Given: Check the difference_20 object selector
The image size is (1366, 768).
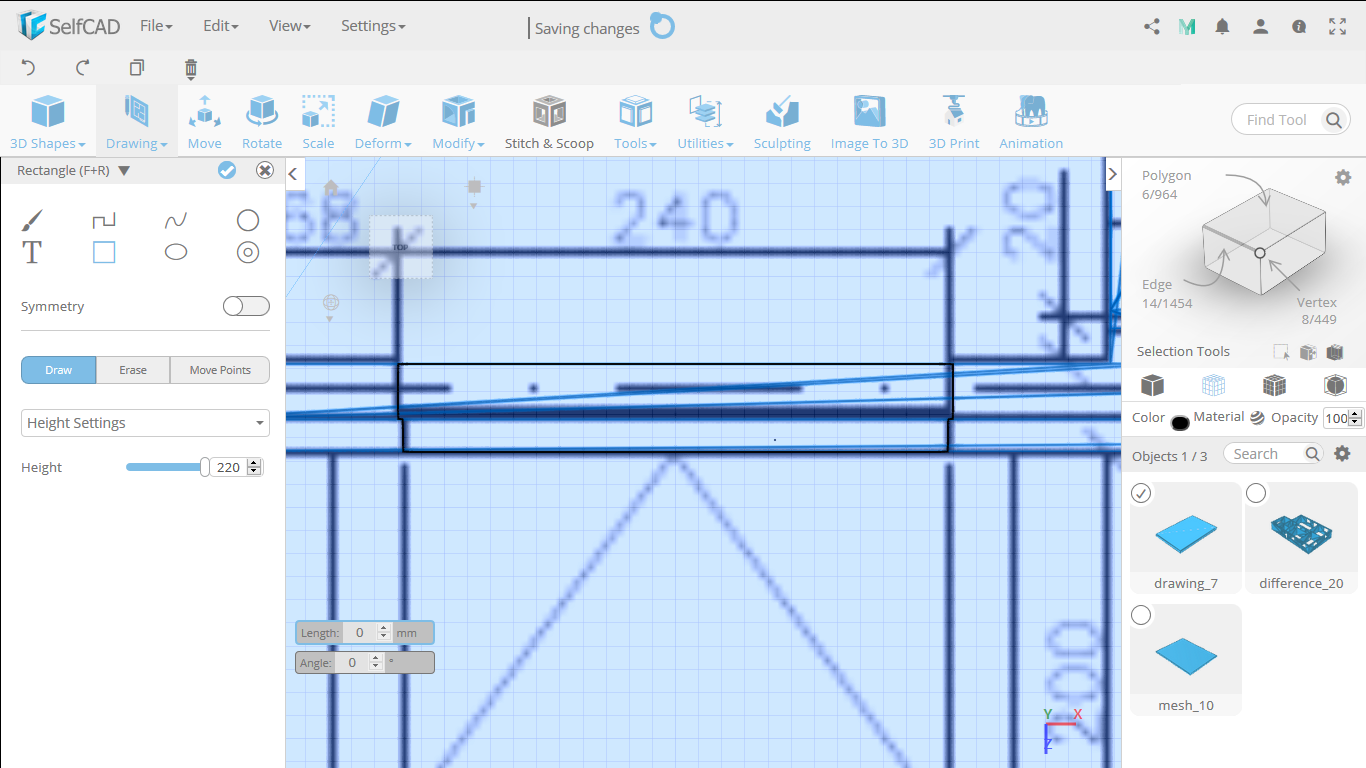Looking at the screenshot, I should tap(1256, 493).
